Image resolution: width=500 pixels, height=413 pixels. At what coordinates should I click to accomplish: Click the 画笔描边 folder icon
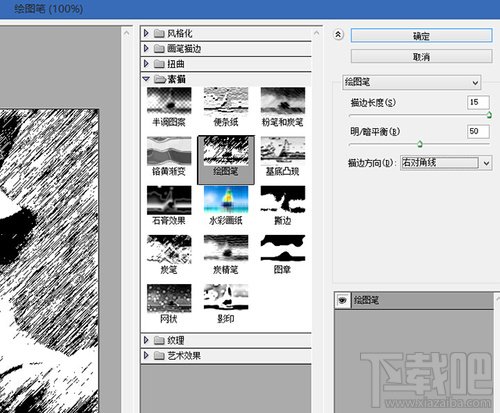coord(159,49)
